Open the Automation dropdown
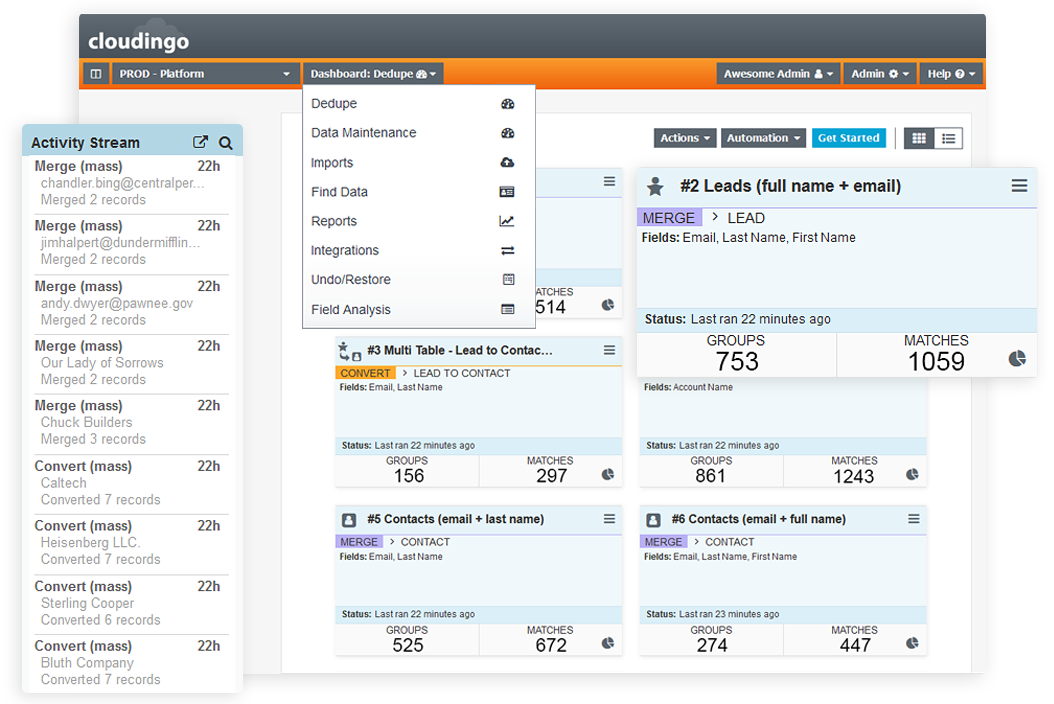 tap(763, 138)
